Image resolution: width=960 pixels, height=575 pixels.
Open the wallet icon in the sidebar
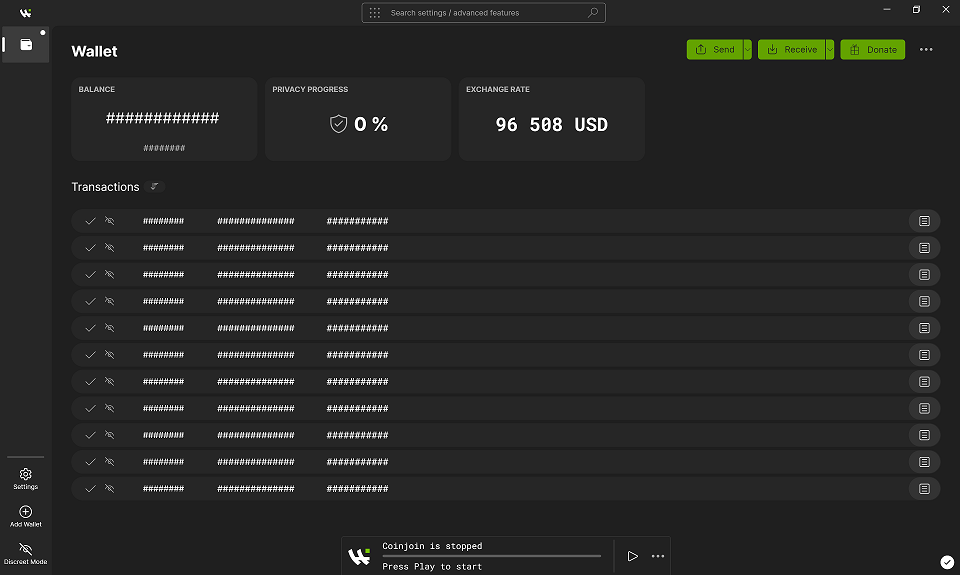pos(26,45)
